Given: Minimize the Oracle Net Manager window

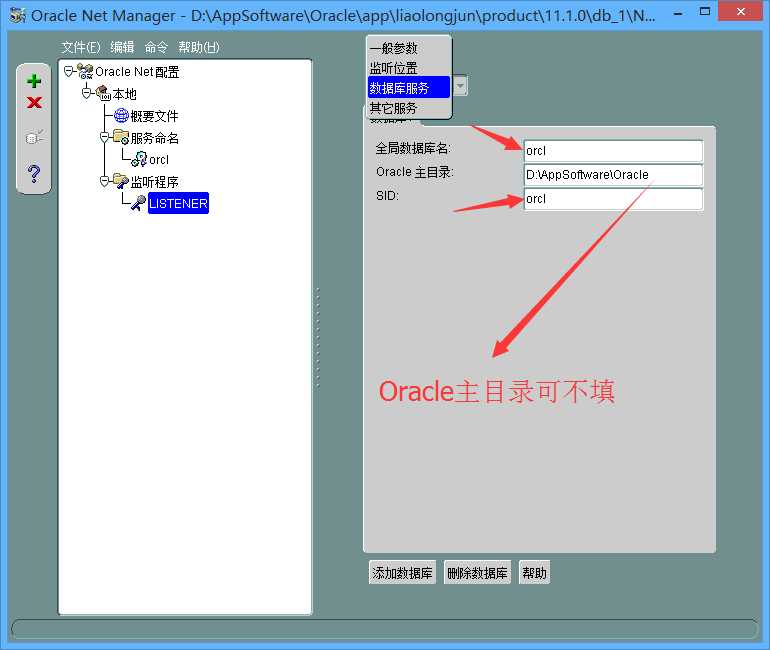Looking at the screenshot, I should pos(678,13).
